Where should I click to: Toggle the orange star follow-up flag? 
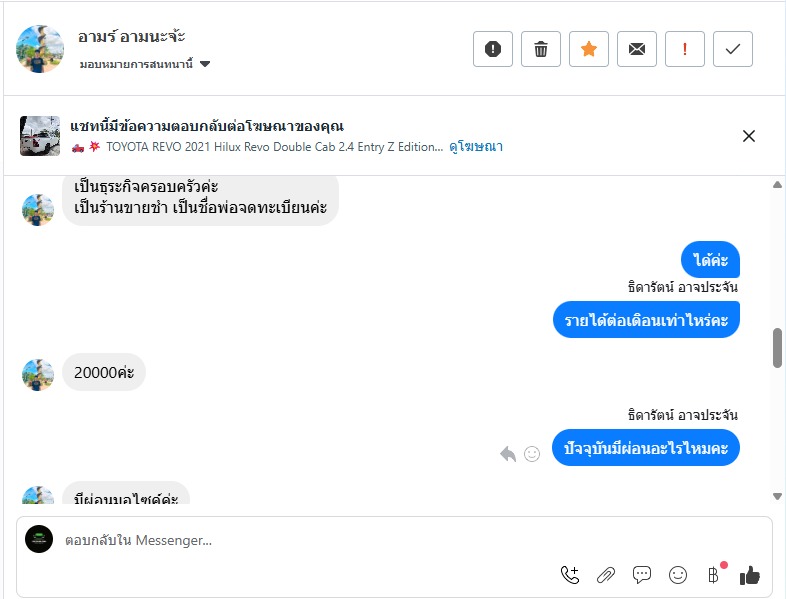(x=589, y=49)
